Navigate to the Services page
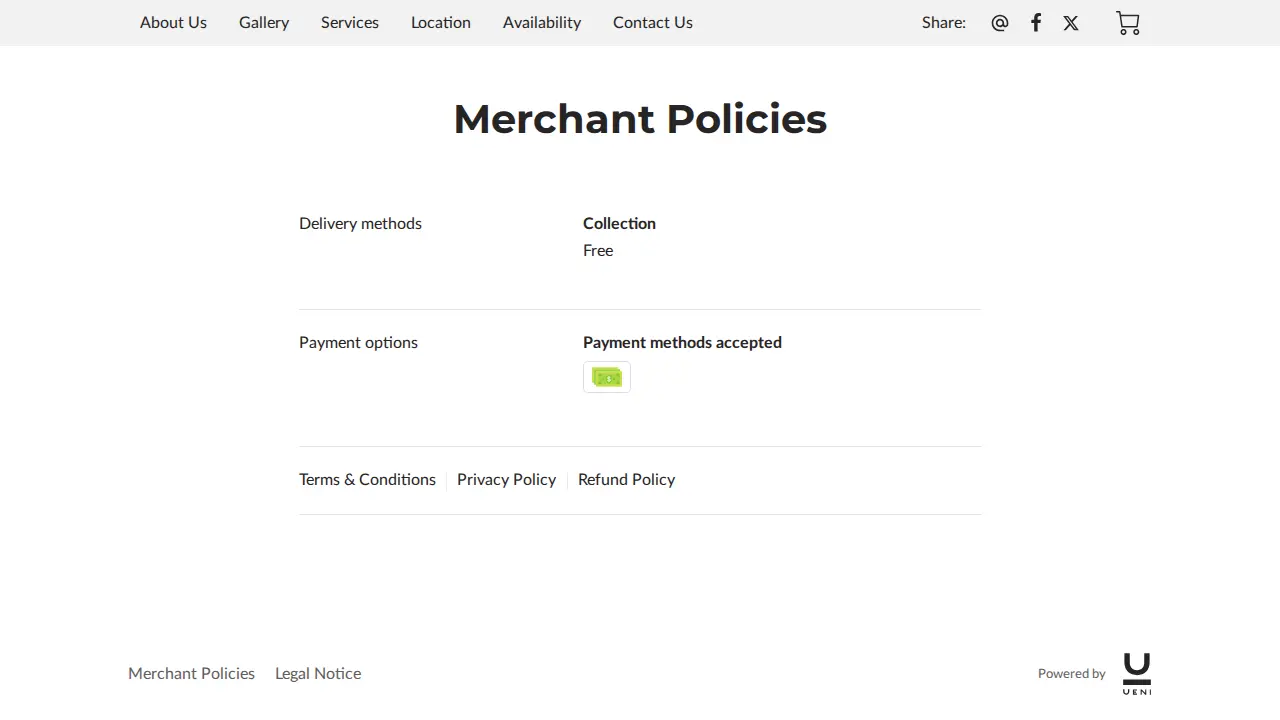Viewport: 1280px width, 720px height. pos(350,22)
